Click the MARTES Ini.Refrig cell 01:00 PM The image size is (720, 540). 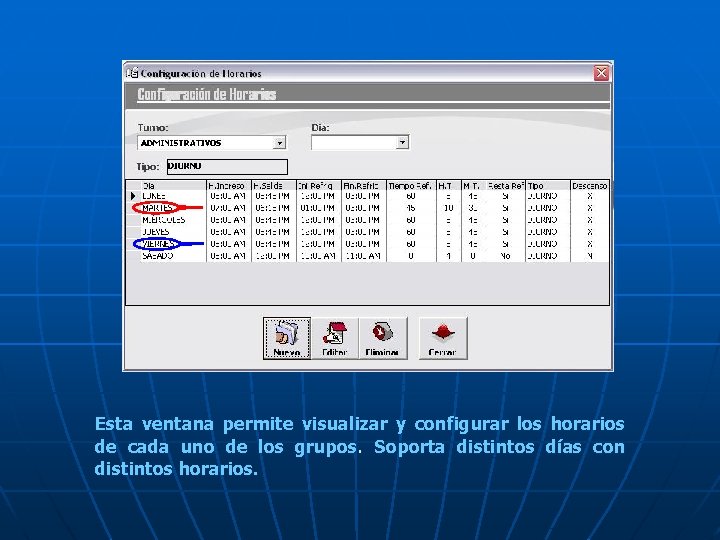point(319,208)
